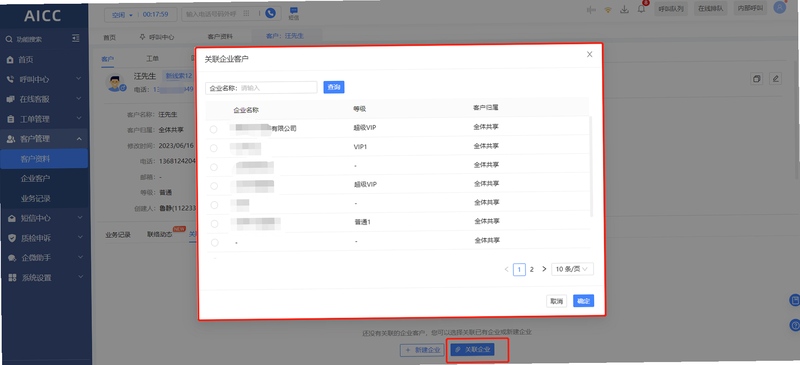Click 取消 in the dialog
Screen dimensions: 800x365
[557, 301]
